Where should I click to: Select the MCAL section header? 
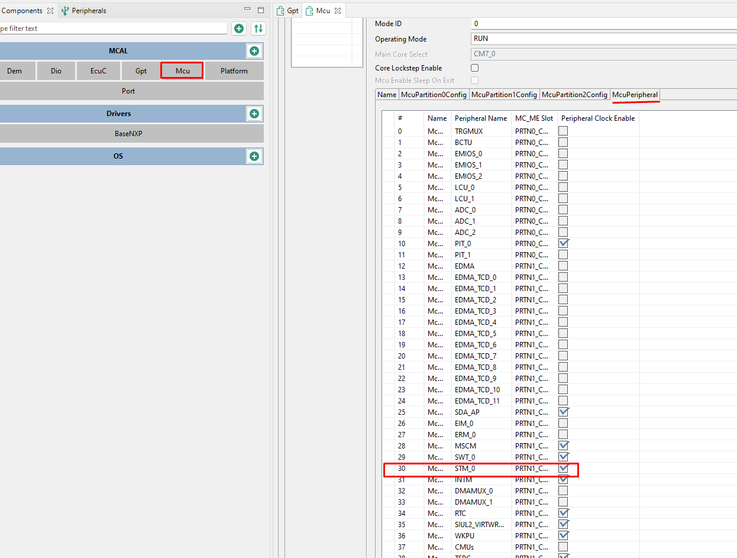point(118,51)
